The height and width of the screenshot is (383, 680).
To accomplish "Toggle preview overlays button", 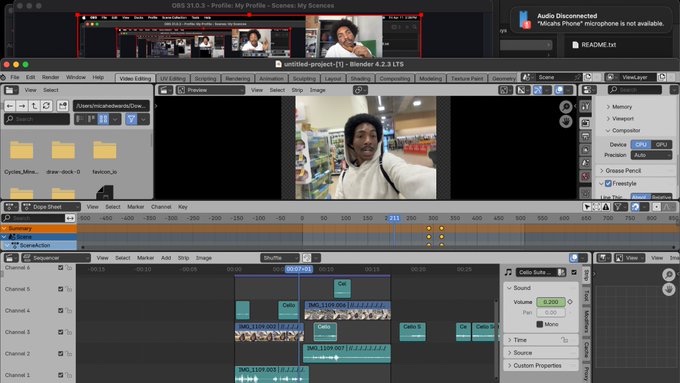I will point(559,90).
